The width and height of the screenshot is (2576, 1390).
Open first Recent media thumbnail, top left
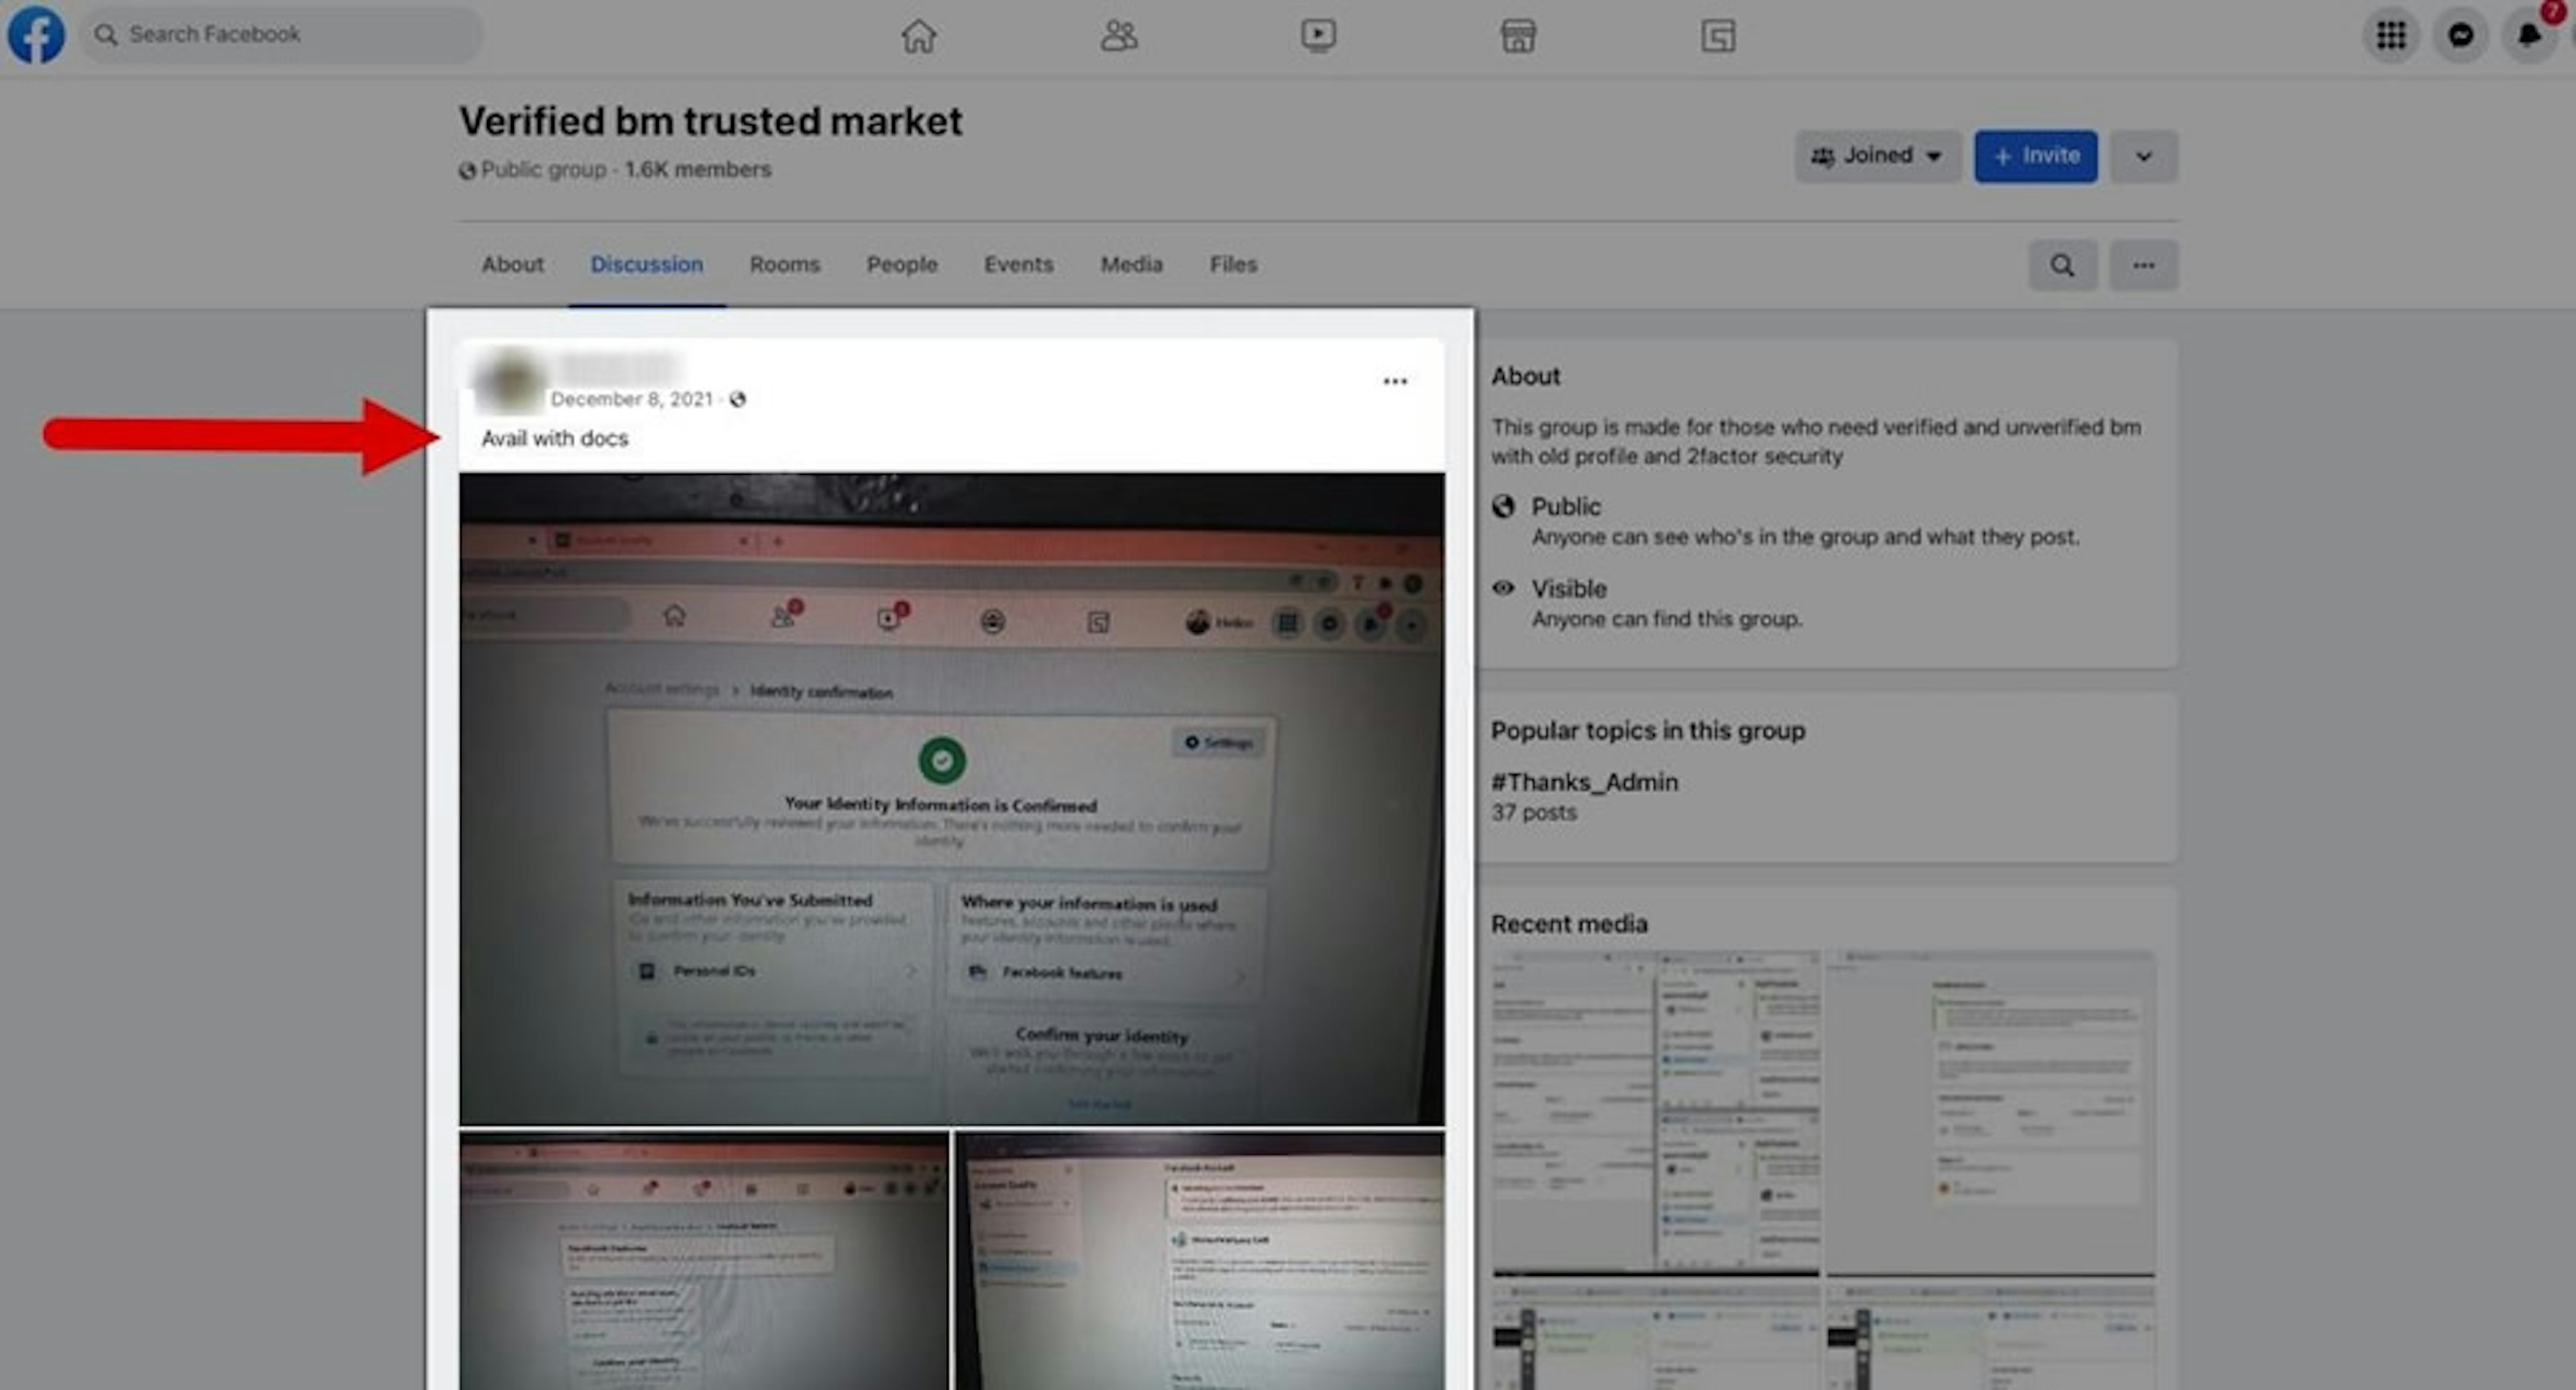point(1656,1113)
